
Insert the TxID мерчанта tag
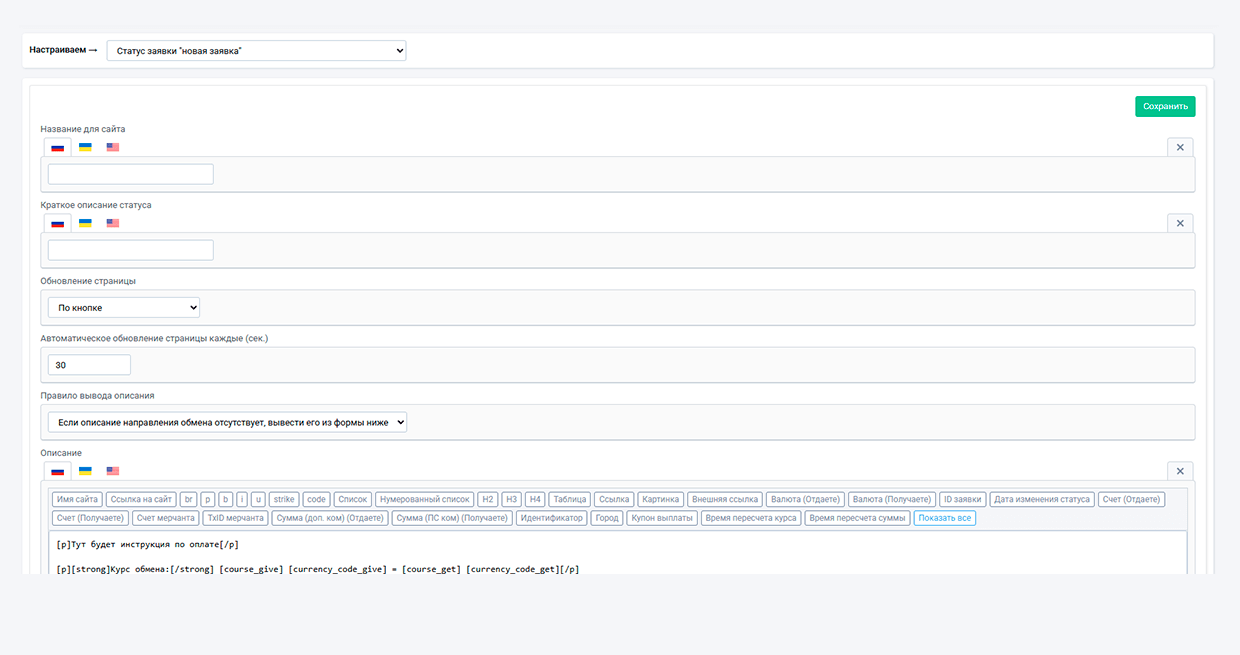coord(235,518)
